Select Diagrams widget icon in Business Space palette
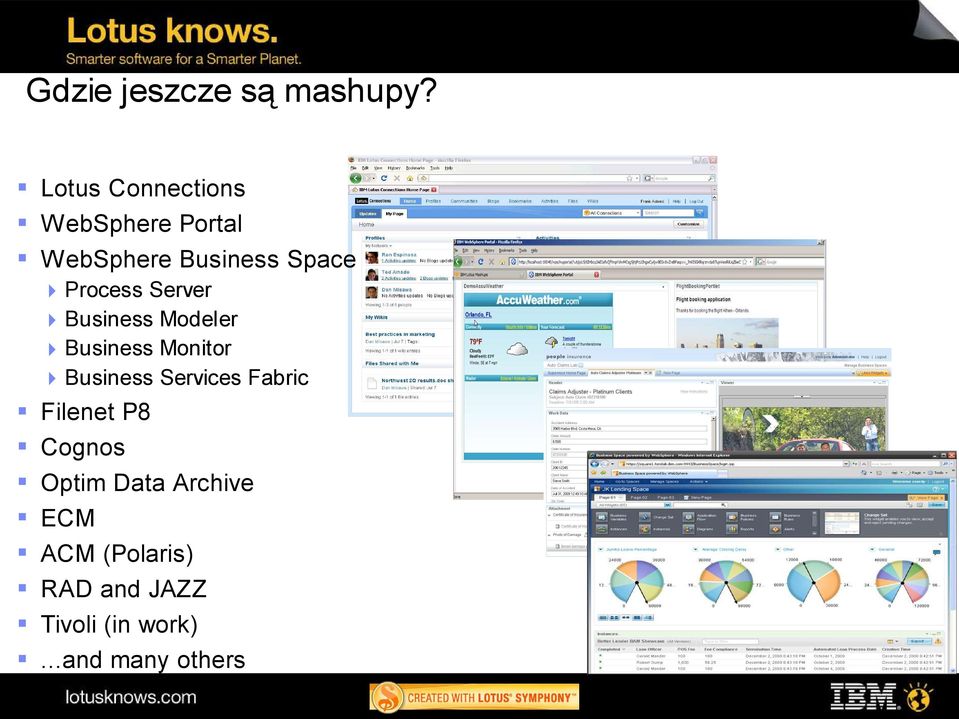The image size is (959, 719). [x=689, y=529]
